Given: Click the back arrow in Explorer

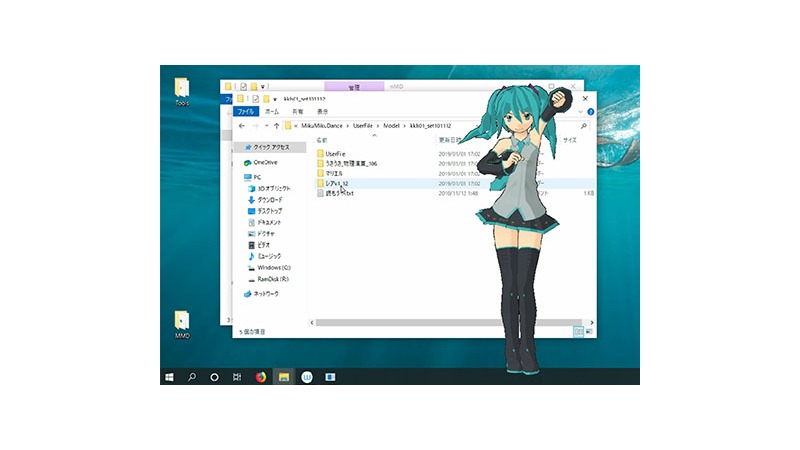Looking at the screenshot, I should (x=240, y=126).
